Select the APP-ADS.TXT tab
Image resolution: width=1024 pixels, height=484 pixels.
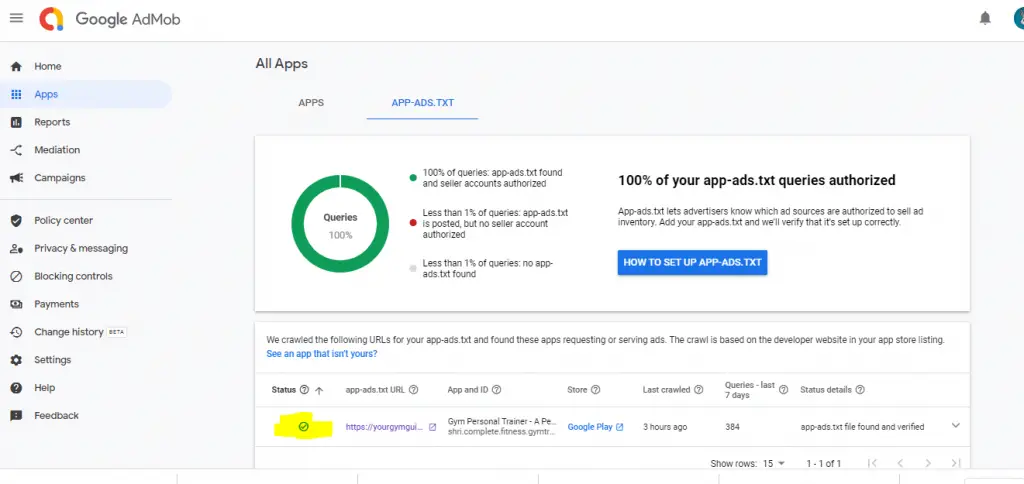423,103
